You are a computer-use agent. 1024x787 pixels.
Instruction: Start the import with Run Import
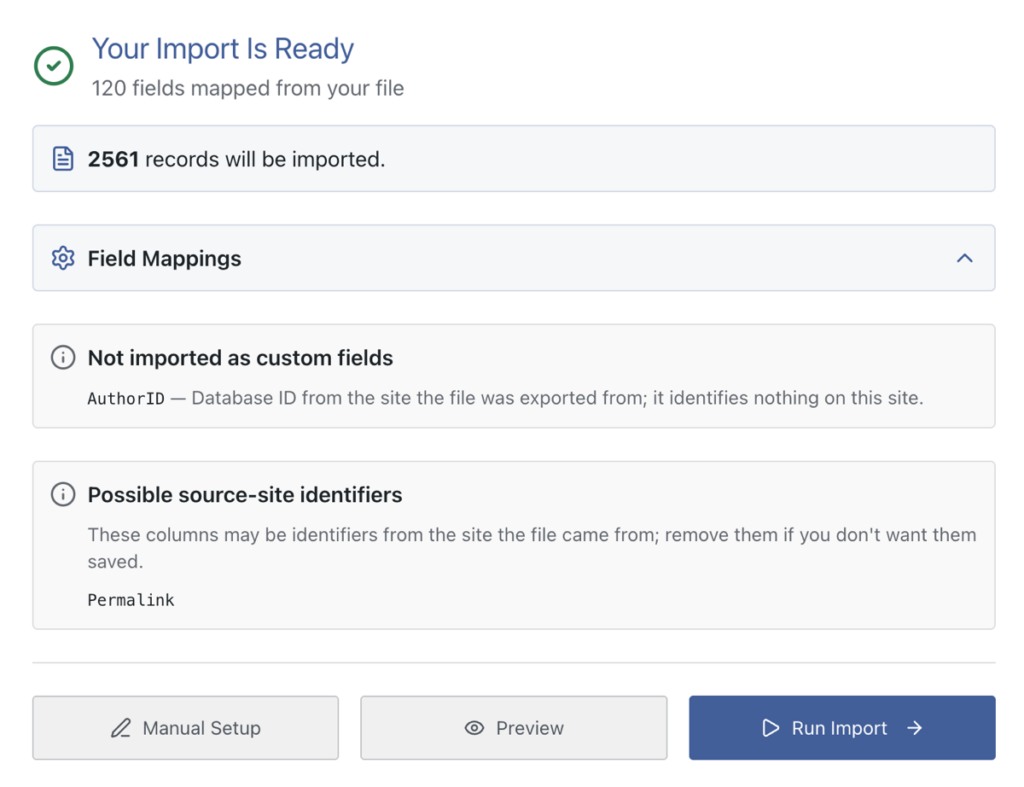(842, 728)
